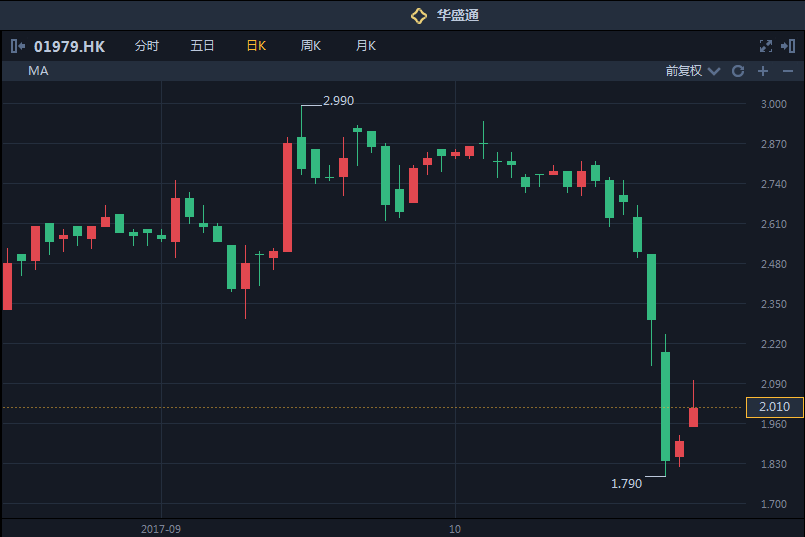Click the 华盛通 logo icon
805x537 pixels.
coord(419,15)
